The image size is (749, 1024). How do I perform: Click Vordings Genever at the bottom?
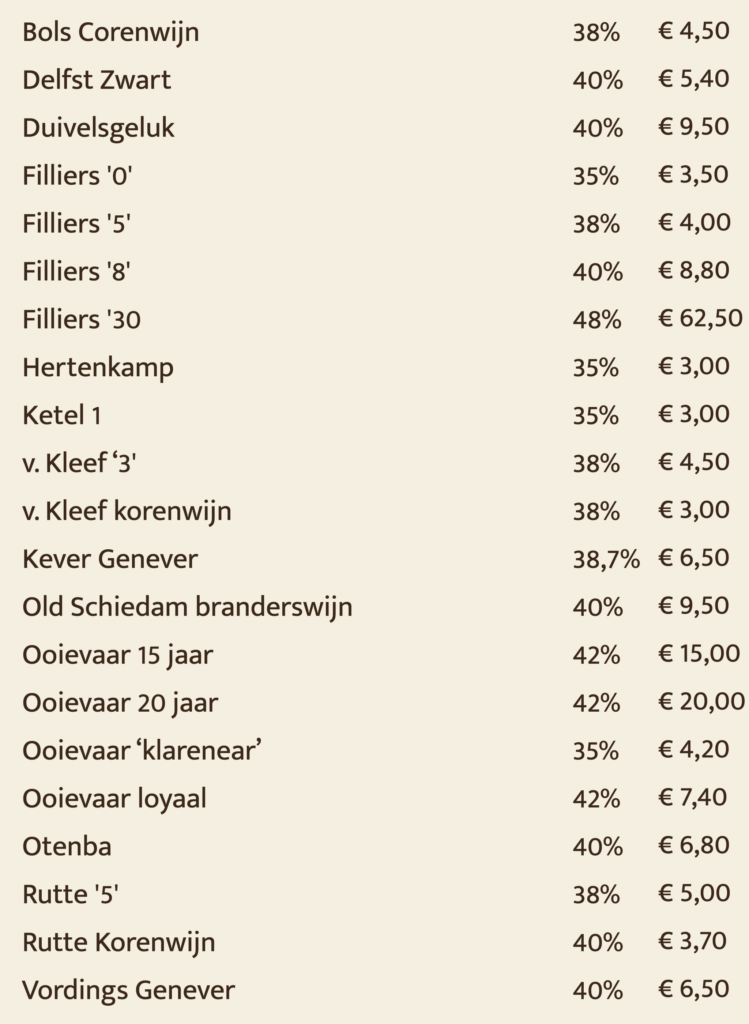[128, 991]
